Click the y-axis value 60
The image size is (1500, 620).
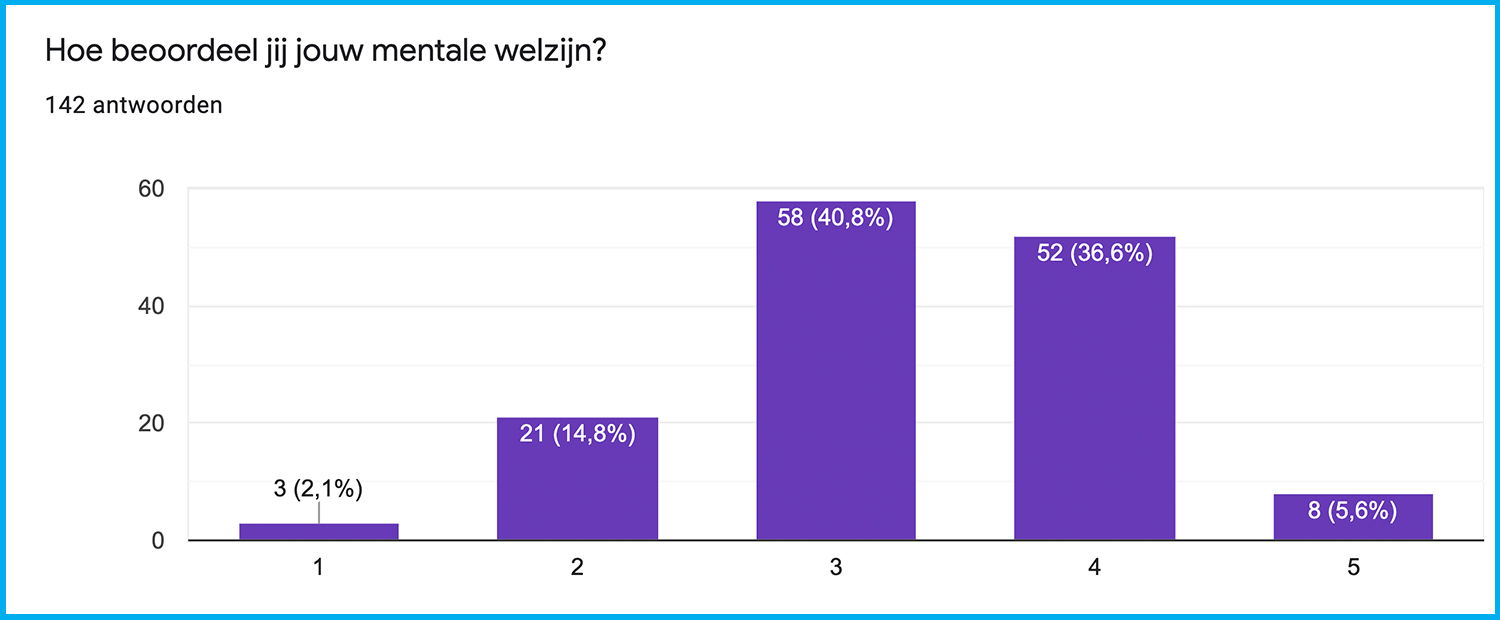pos(150,189)
